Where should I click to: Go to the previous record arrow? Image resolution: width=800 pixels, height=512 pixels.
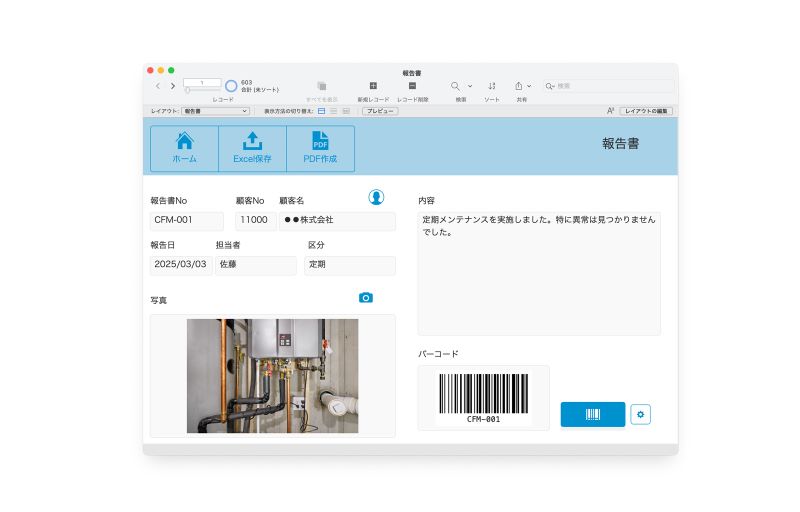point(158,86)
